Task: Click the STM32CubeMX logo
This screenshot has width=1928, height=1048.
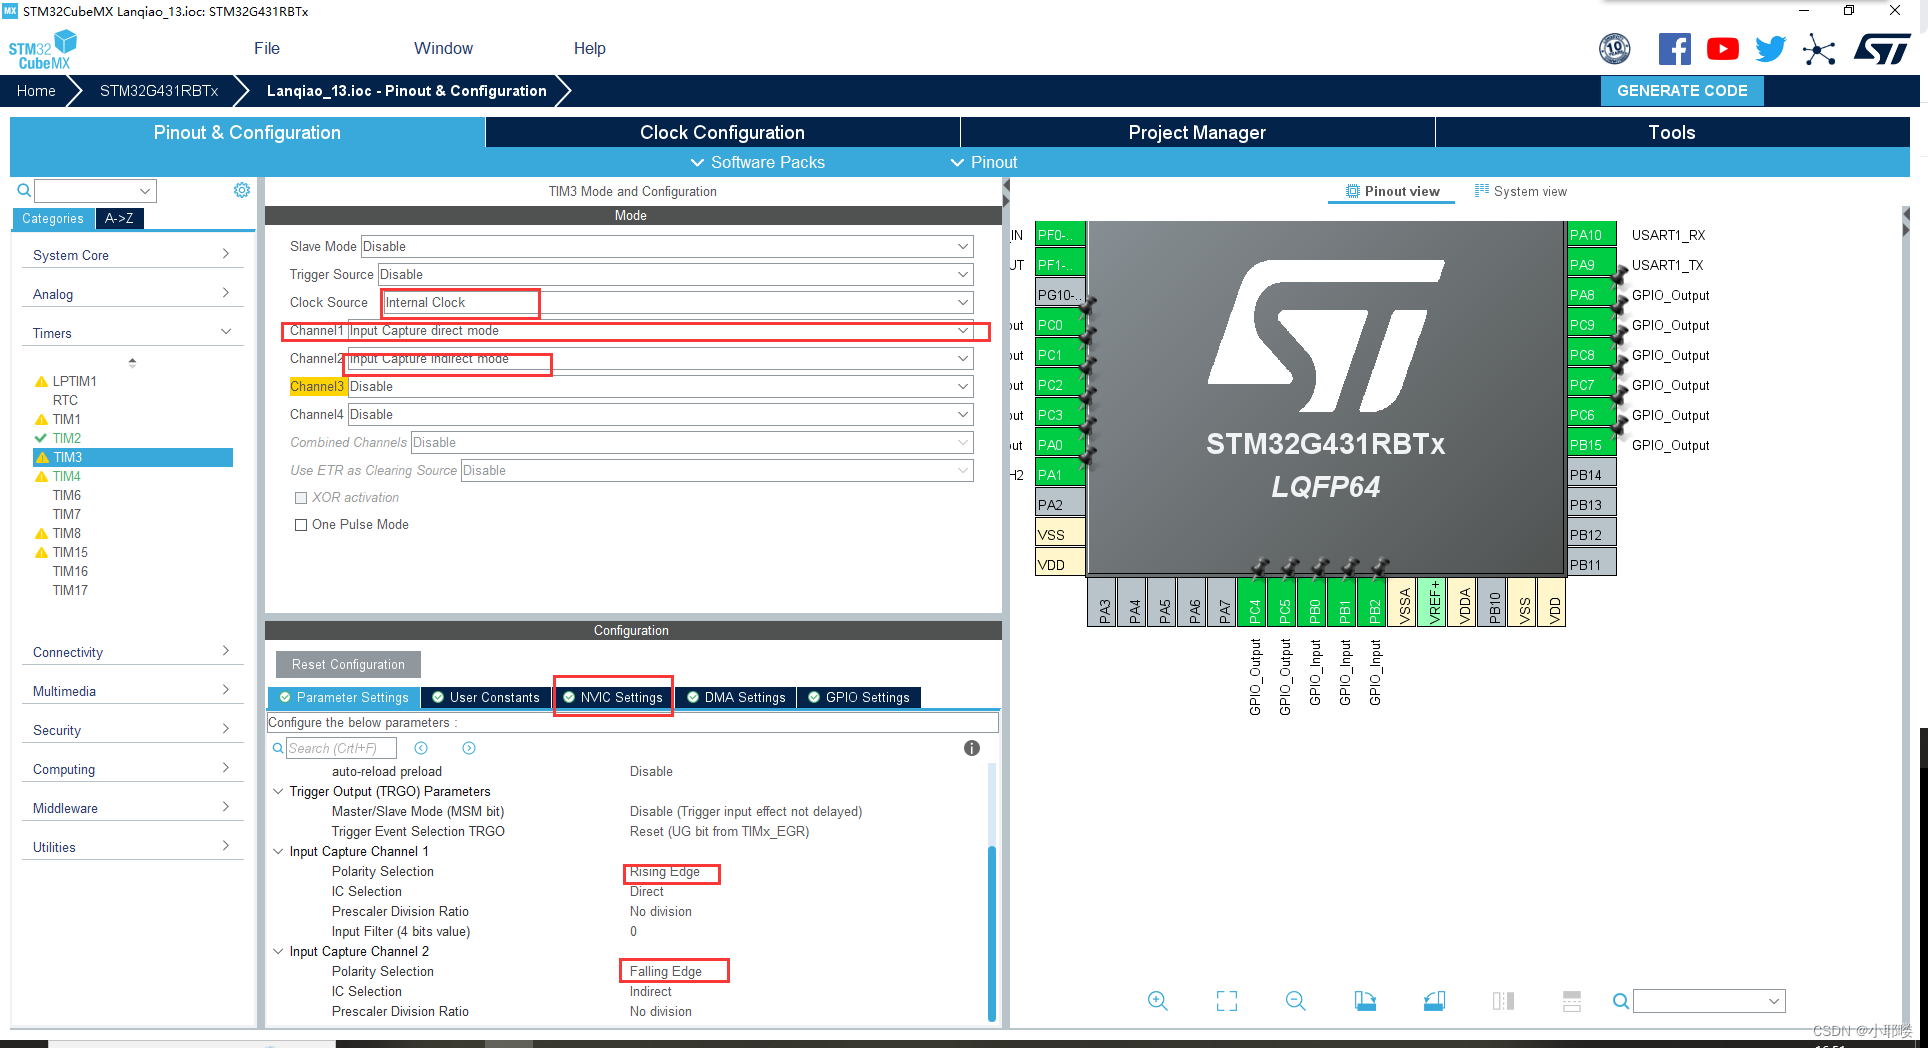Action: (43, 50)
